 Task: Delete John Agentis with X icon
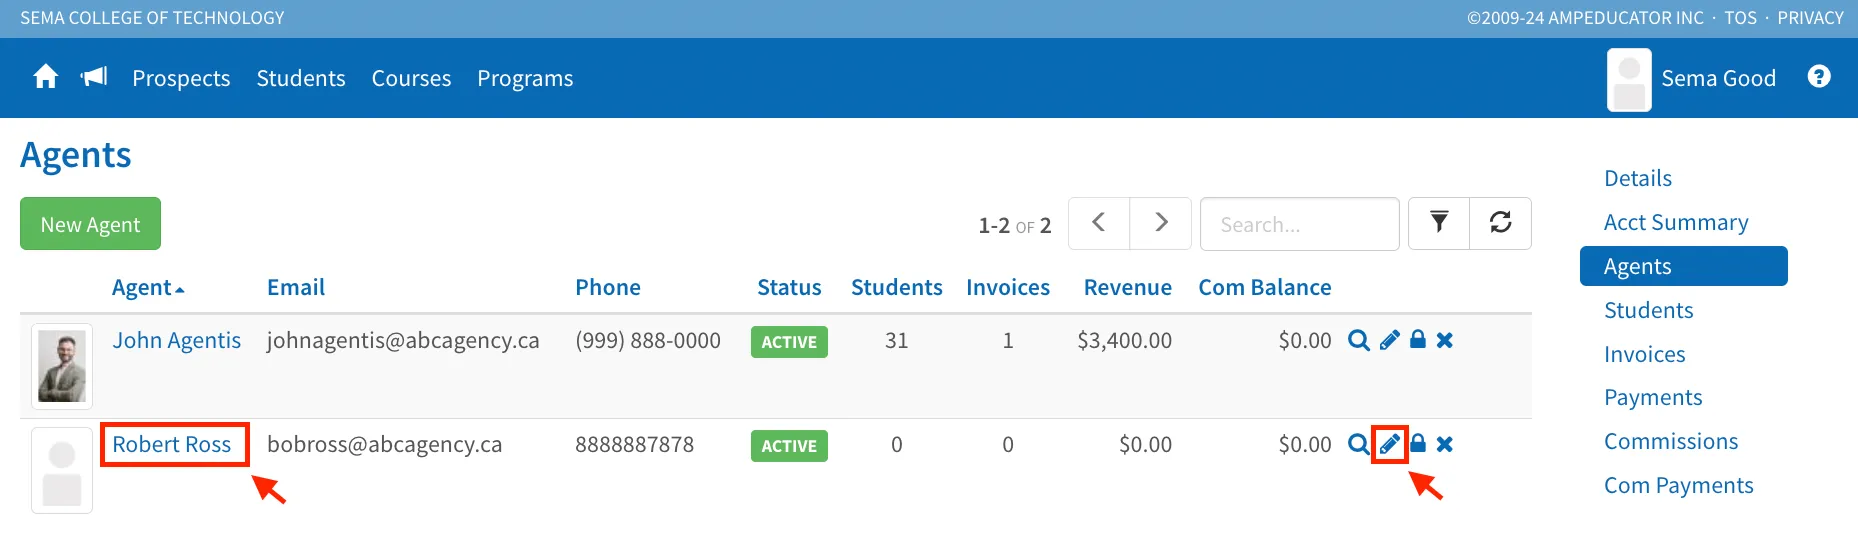[x=1444, y=341]
